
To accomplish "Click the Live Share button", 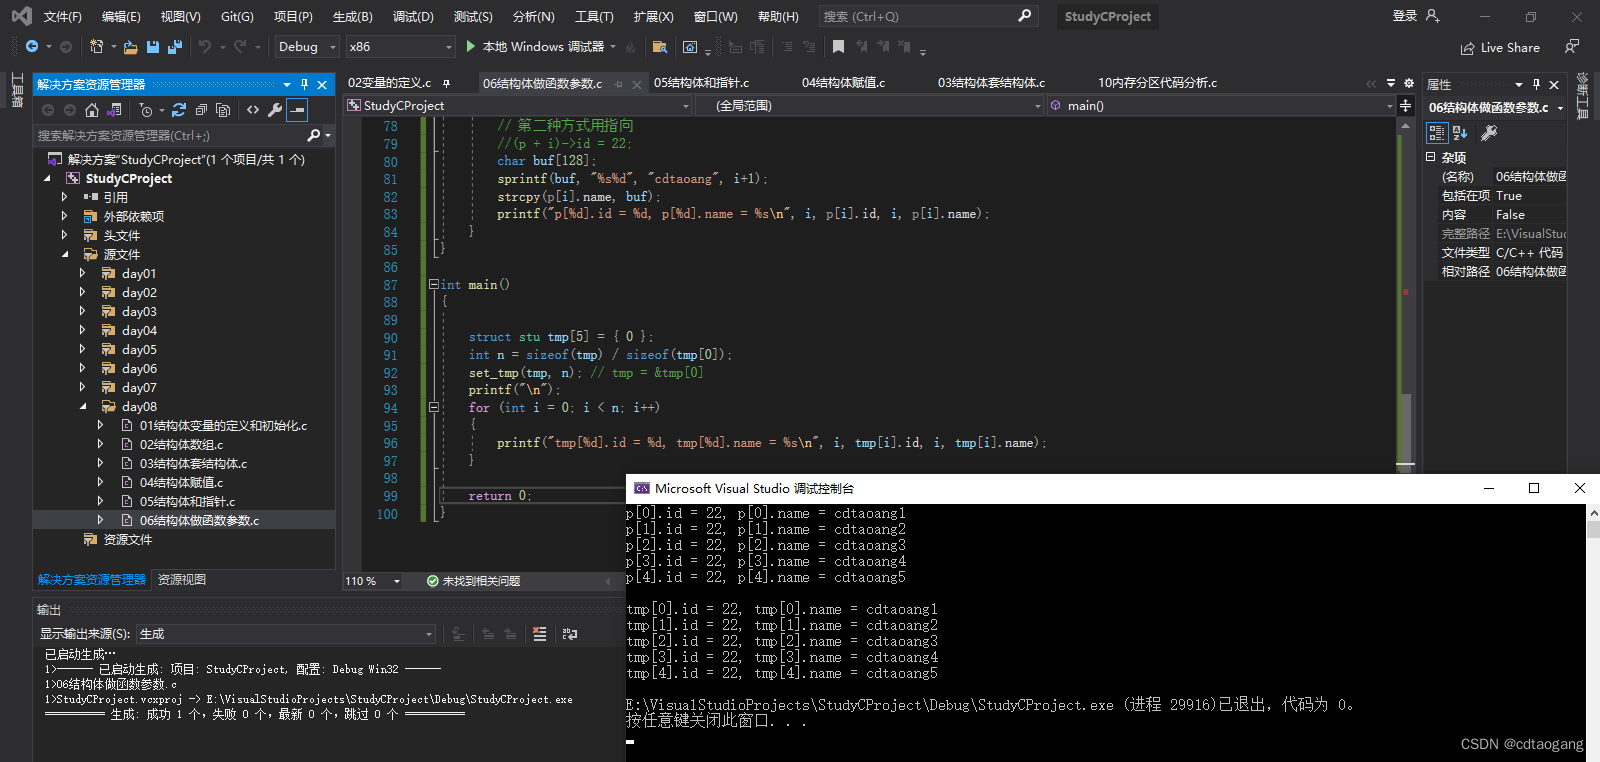I will pyautogui.click(x=1500, y=48).
